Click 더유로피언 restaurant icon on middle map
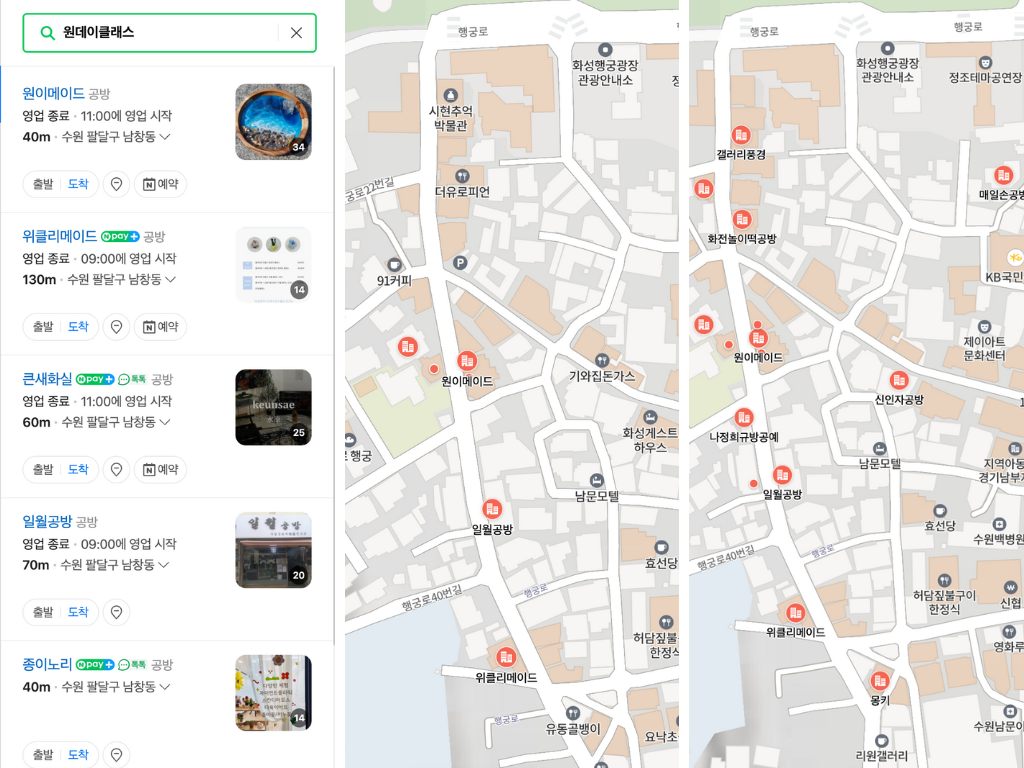Viewport: 1024px width, 768px height. (462, 176)
